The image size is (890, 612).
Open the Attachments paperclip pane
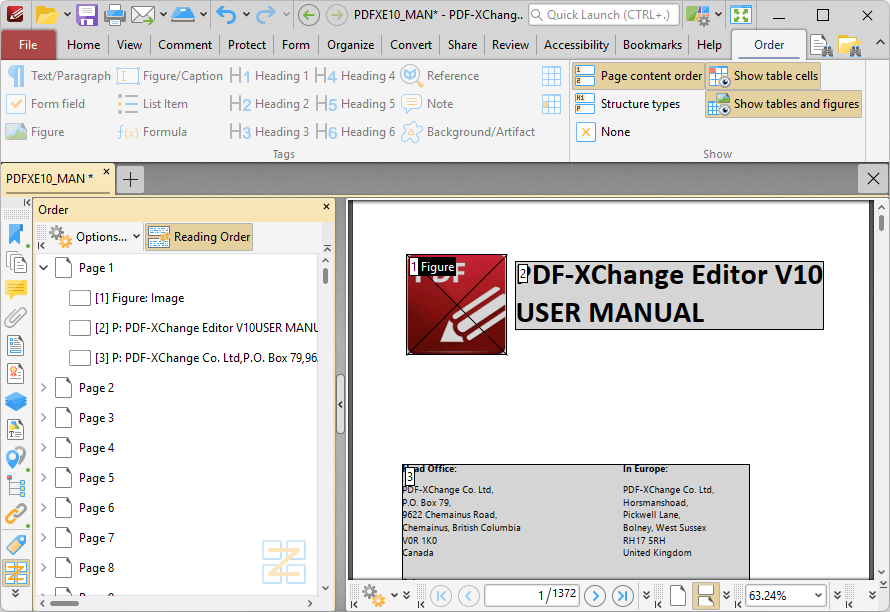16,318
